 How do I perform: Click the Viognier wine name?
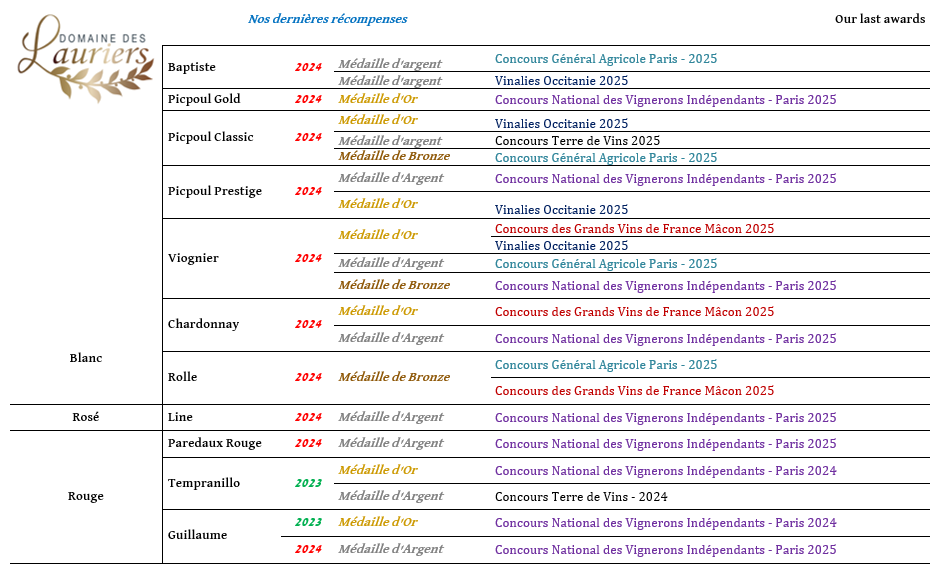tap(193, 258)
